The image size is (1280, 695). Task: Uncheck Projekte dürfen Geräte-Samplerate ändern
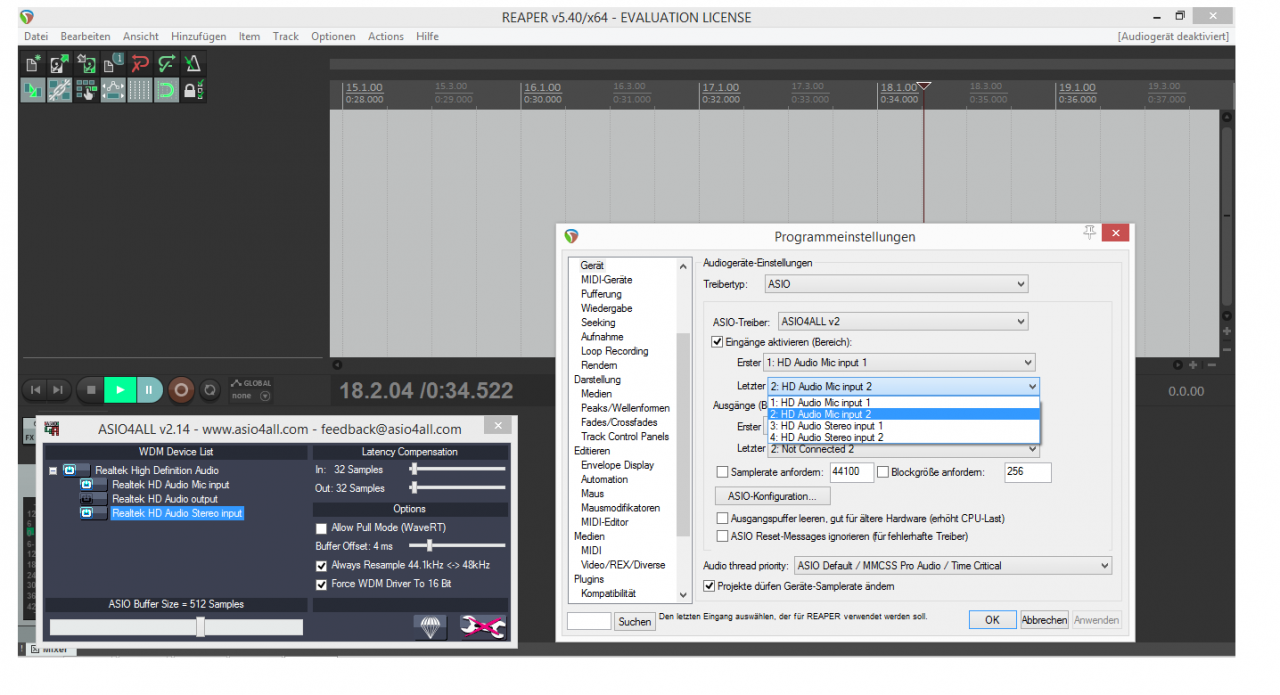[x=710, y=586]
